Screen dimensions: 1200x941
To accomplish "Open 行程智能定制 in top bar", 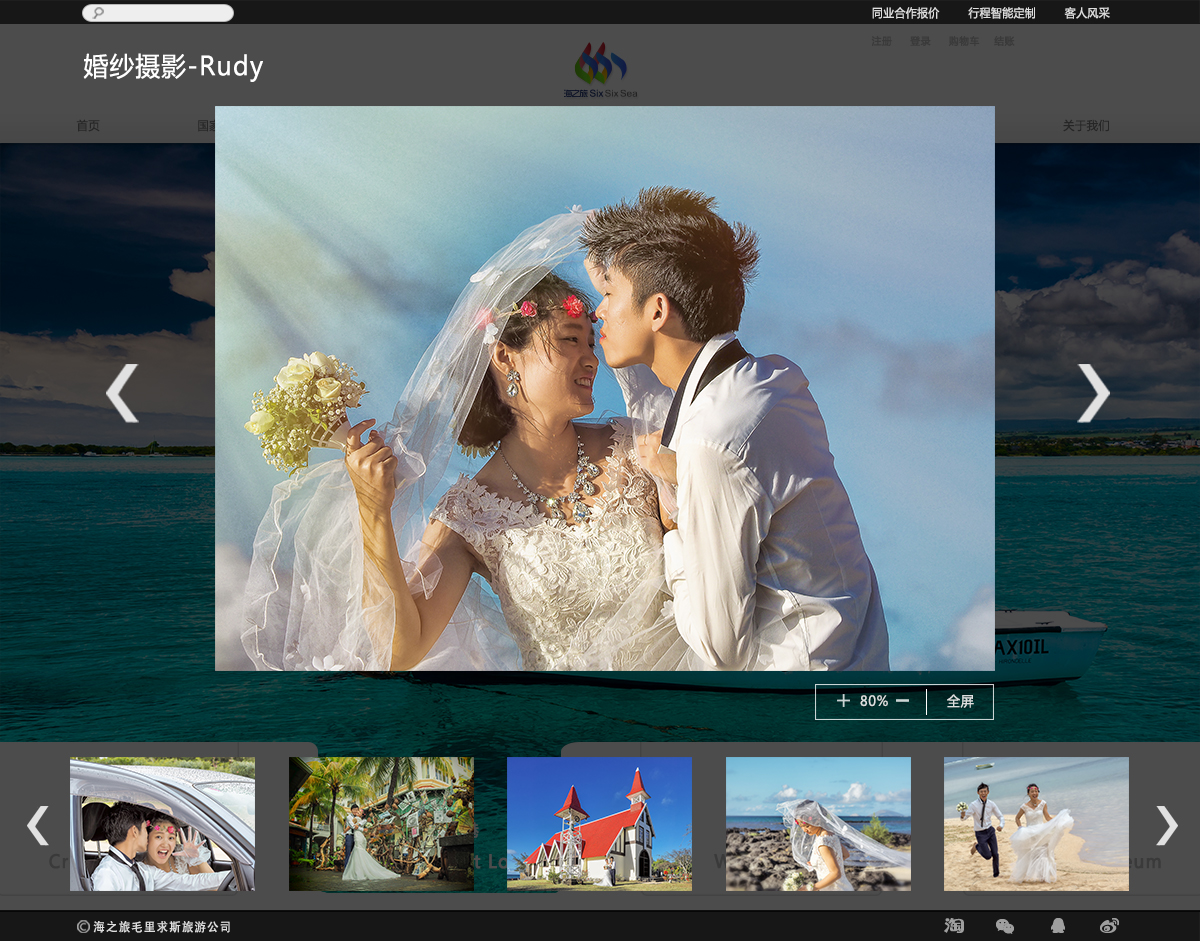I will [x=1001, y=13].
